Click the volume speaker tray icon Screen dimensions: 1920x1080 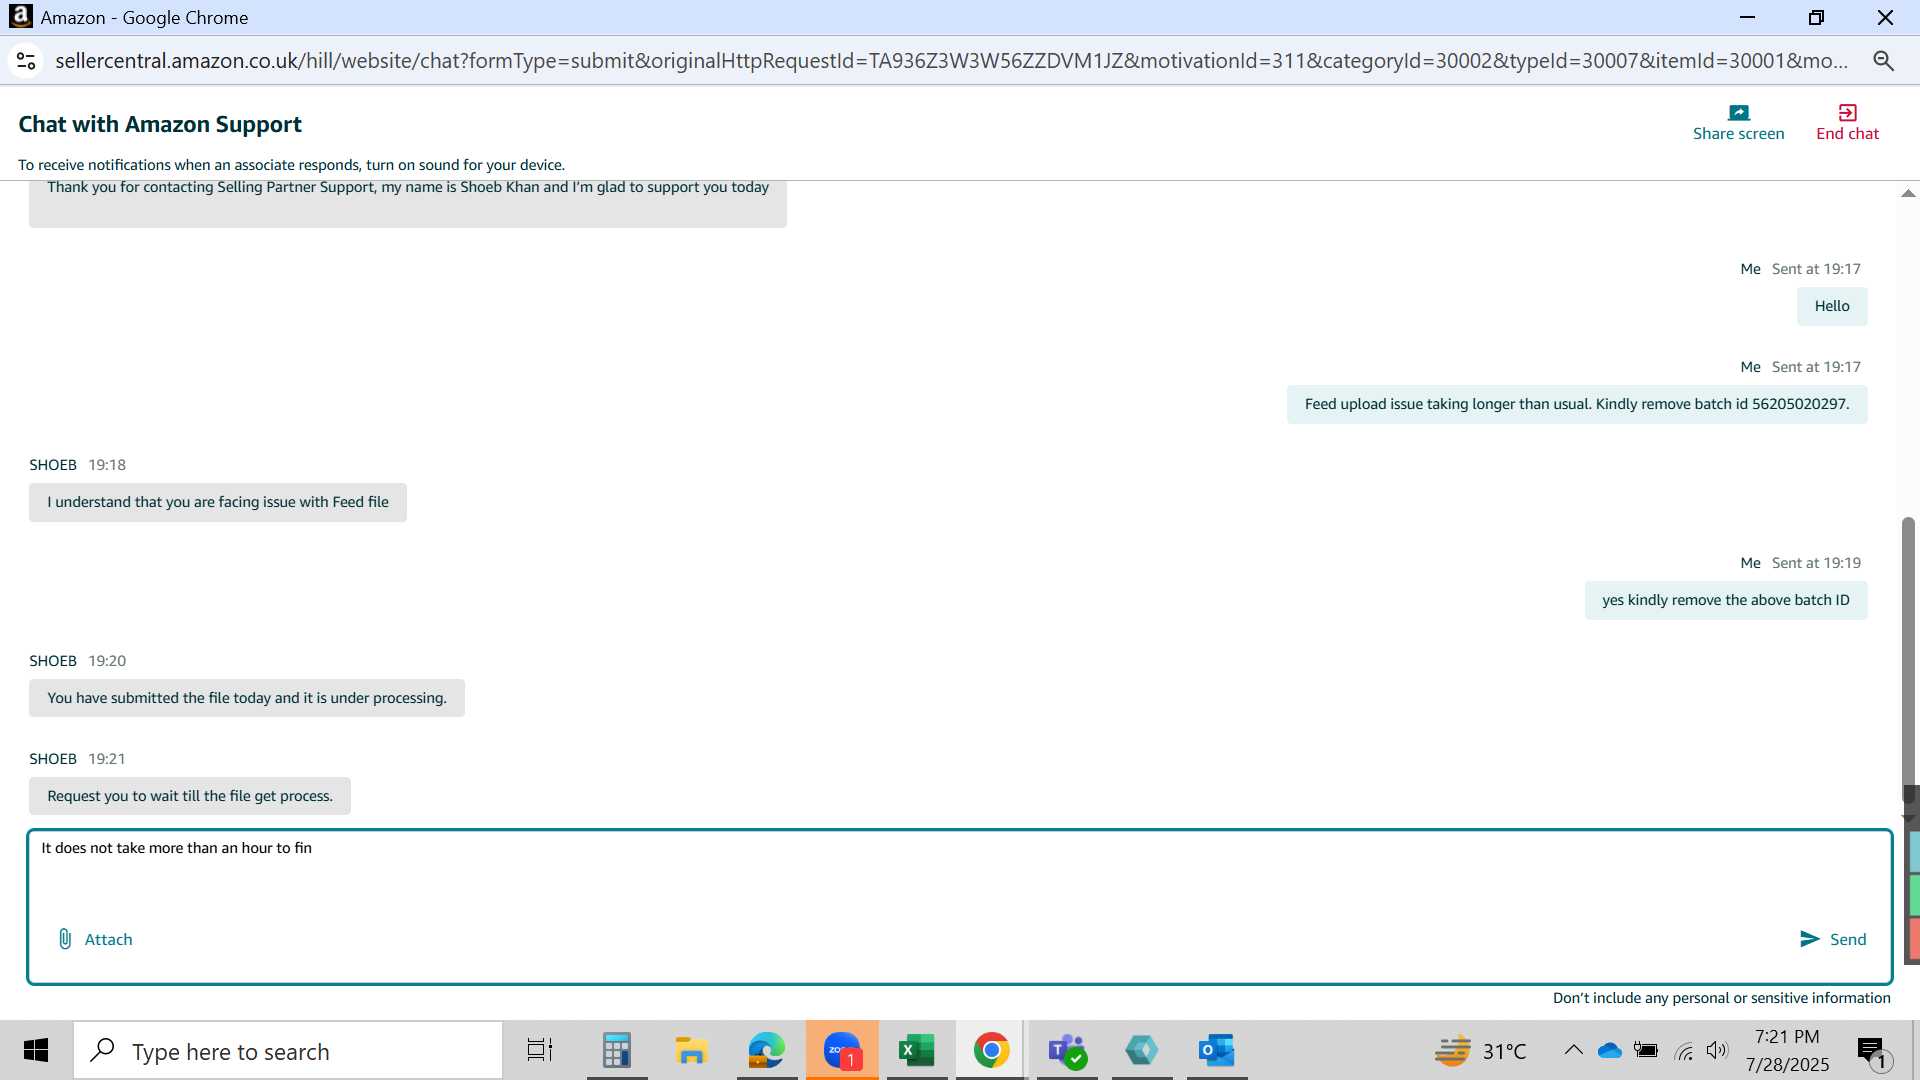pos(1717,1050)
